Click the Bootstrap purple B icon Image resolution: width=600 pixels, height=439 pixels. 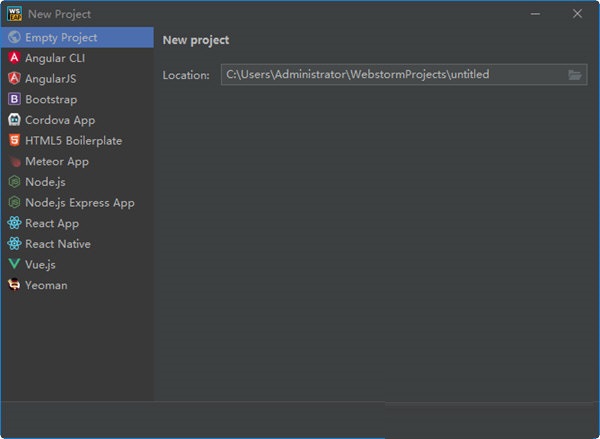15,100
